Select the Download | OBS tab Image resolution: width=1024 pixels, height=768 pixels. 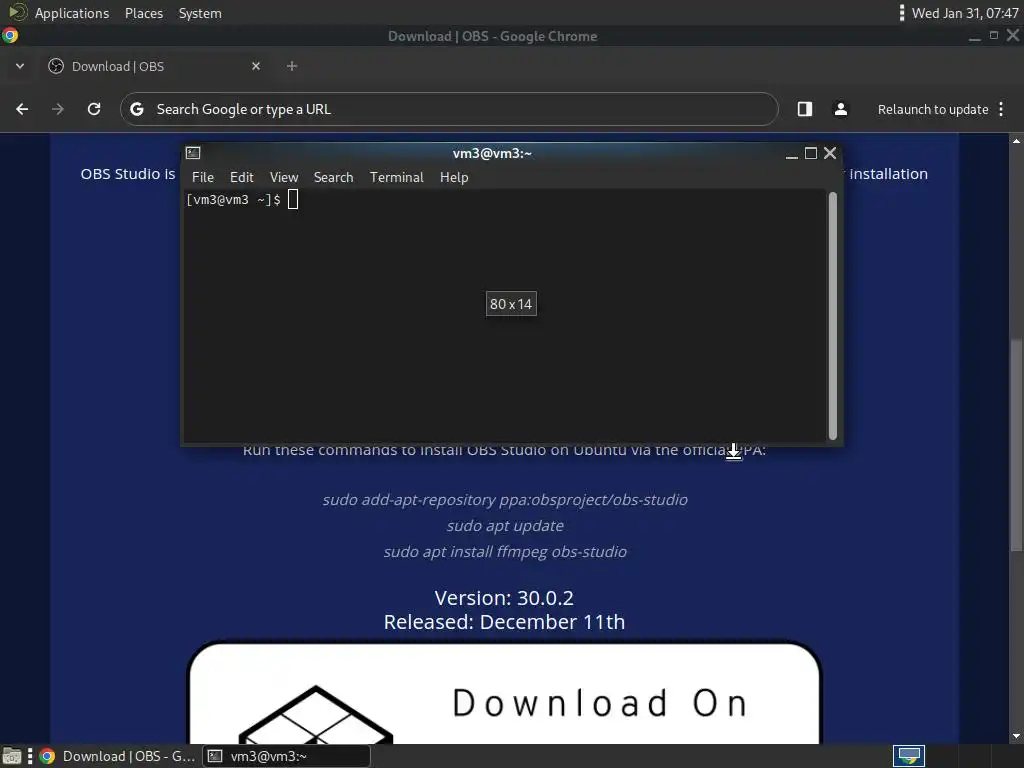(x=153, y=66)
